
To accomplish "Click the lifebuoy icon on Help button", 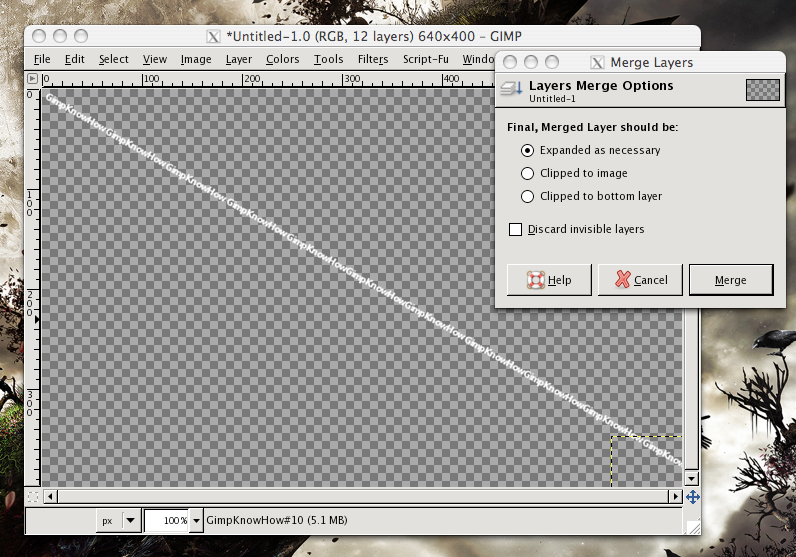I will coord(536,280).
